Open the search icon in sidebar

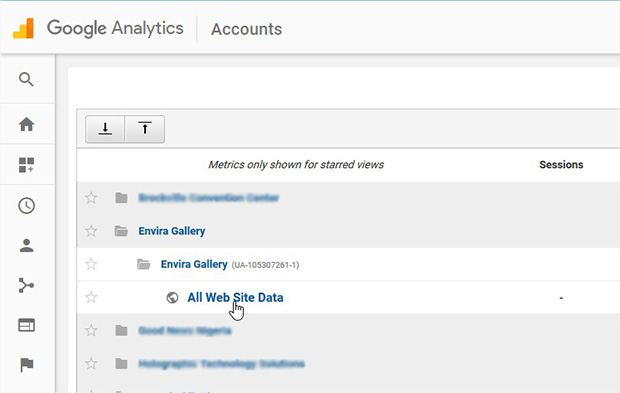(26, 79)
